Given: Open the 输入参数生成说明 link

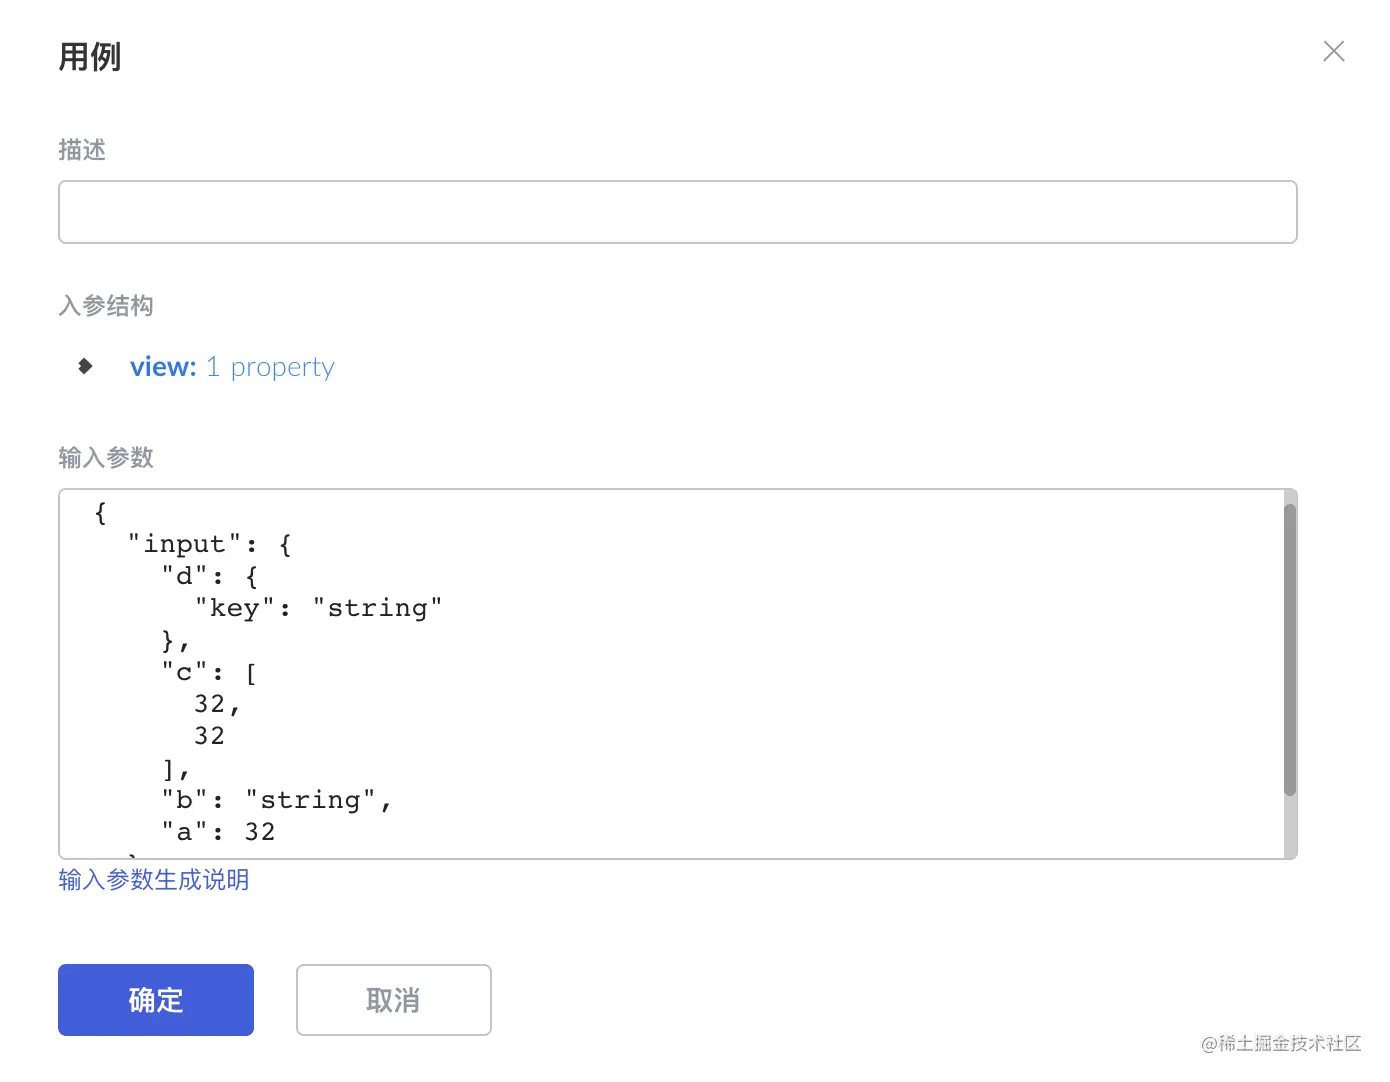Looking at the screenshot, I should pos(153,880).
